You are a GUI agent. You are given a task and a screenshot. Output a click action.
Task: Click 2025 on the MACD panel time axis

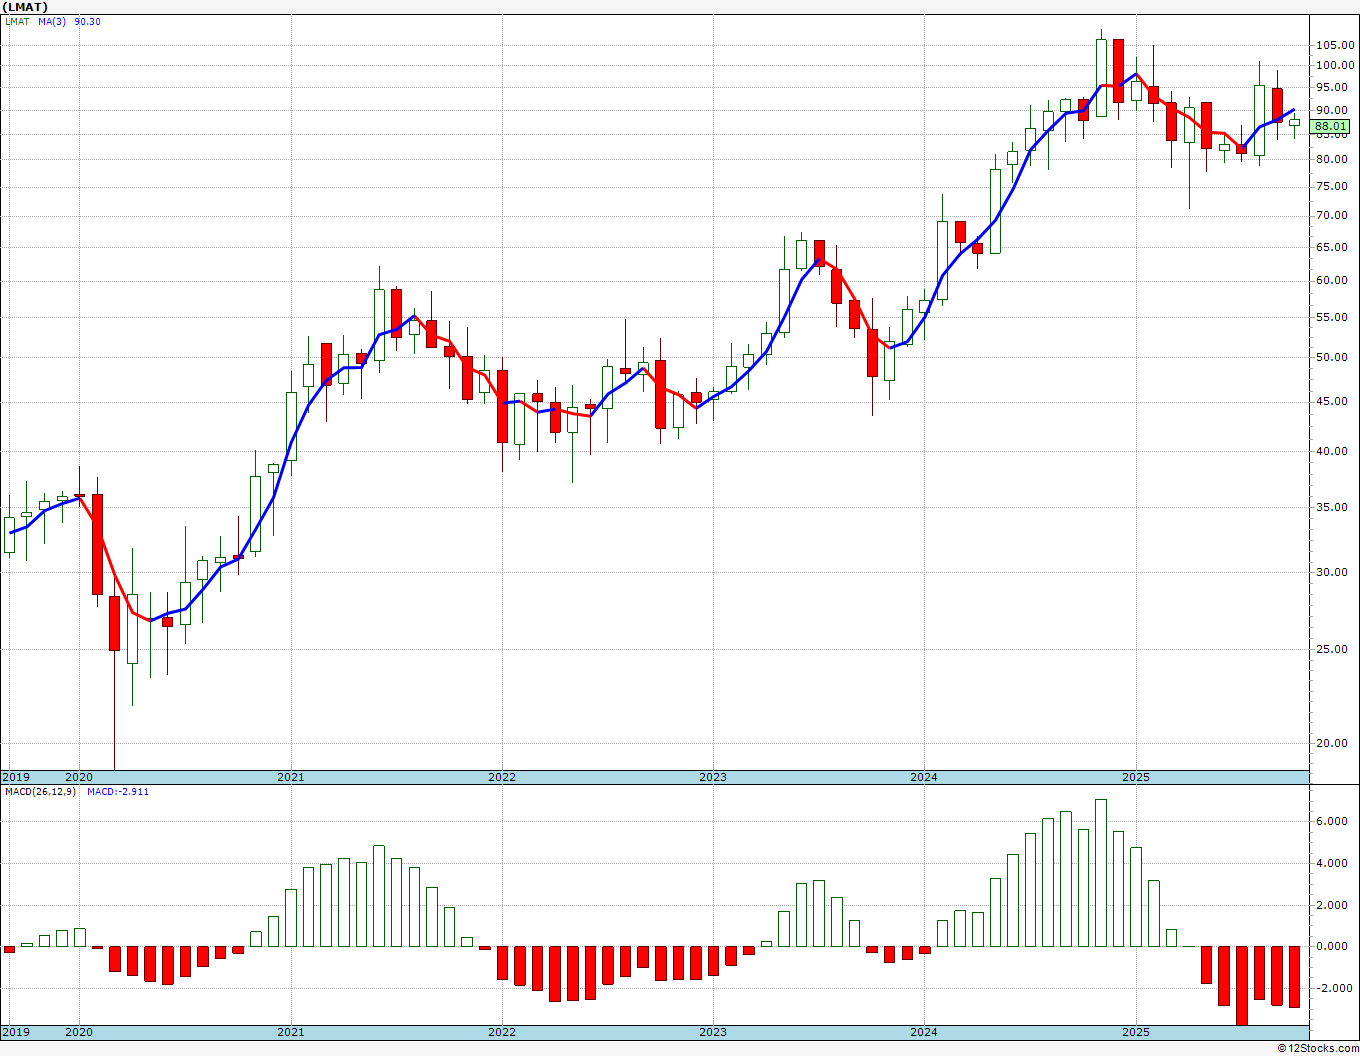coord(1135,1032)
